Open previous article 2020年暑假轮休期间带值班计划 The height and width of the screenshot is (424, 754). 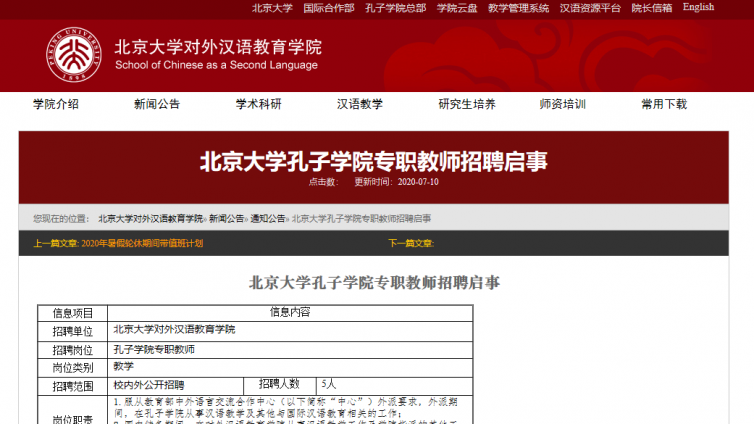pos(142,243)
